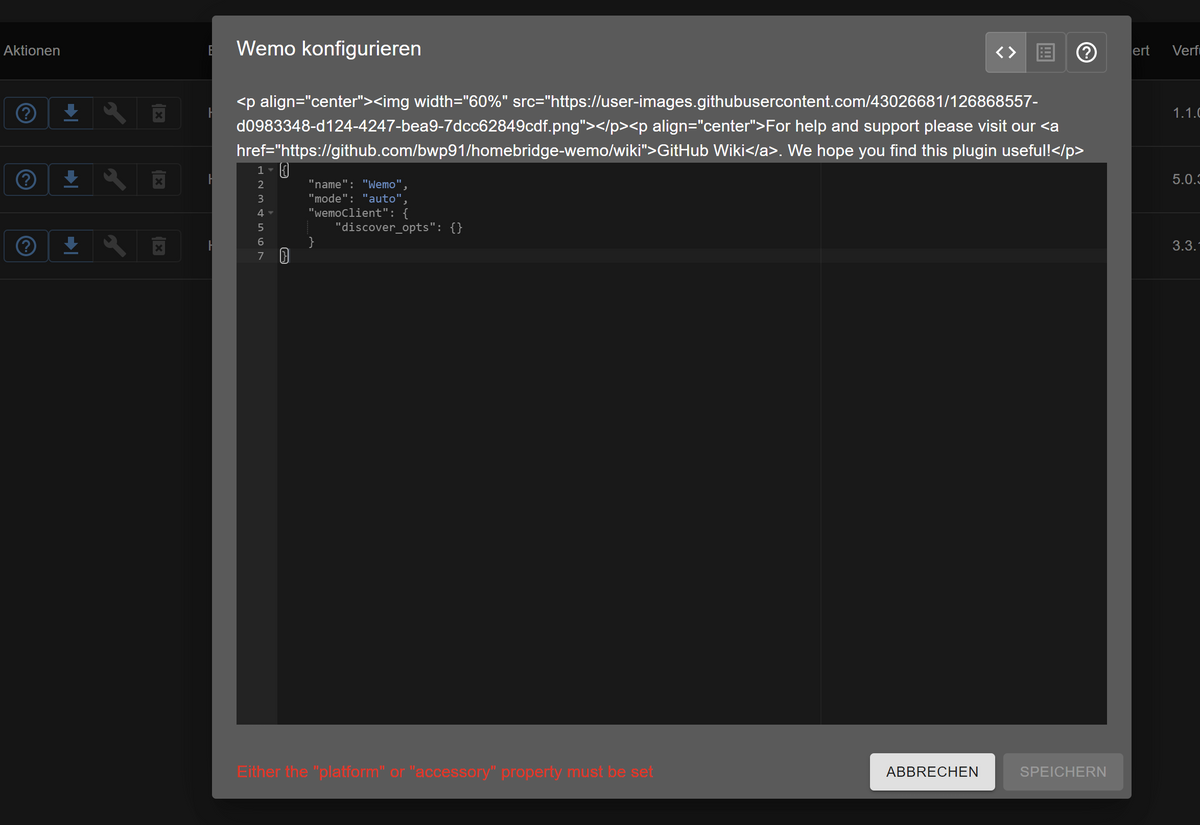Click version 3.3 in the background table
The image size is (1200, 825).
[x=1185, y=245]
